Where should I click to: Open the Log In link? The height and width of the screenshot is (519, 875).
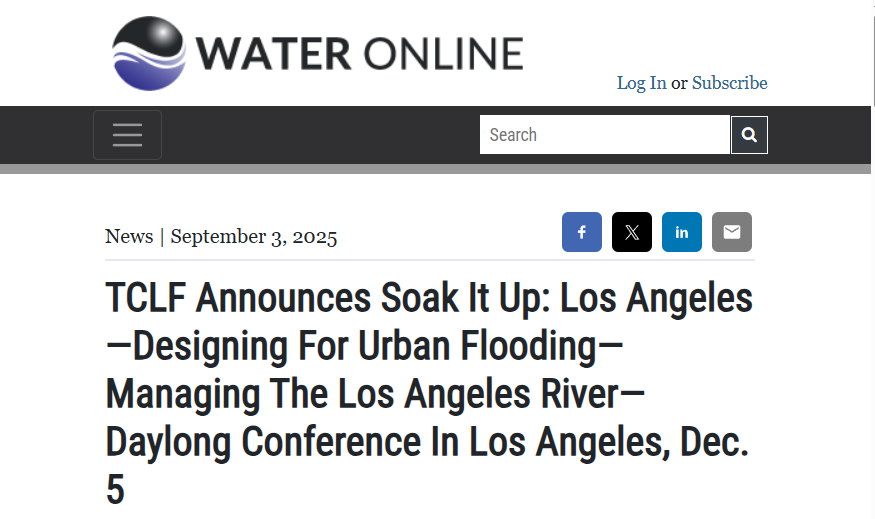(641, 83)
